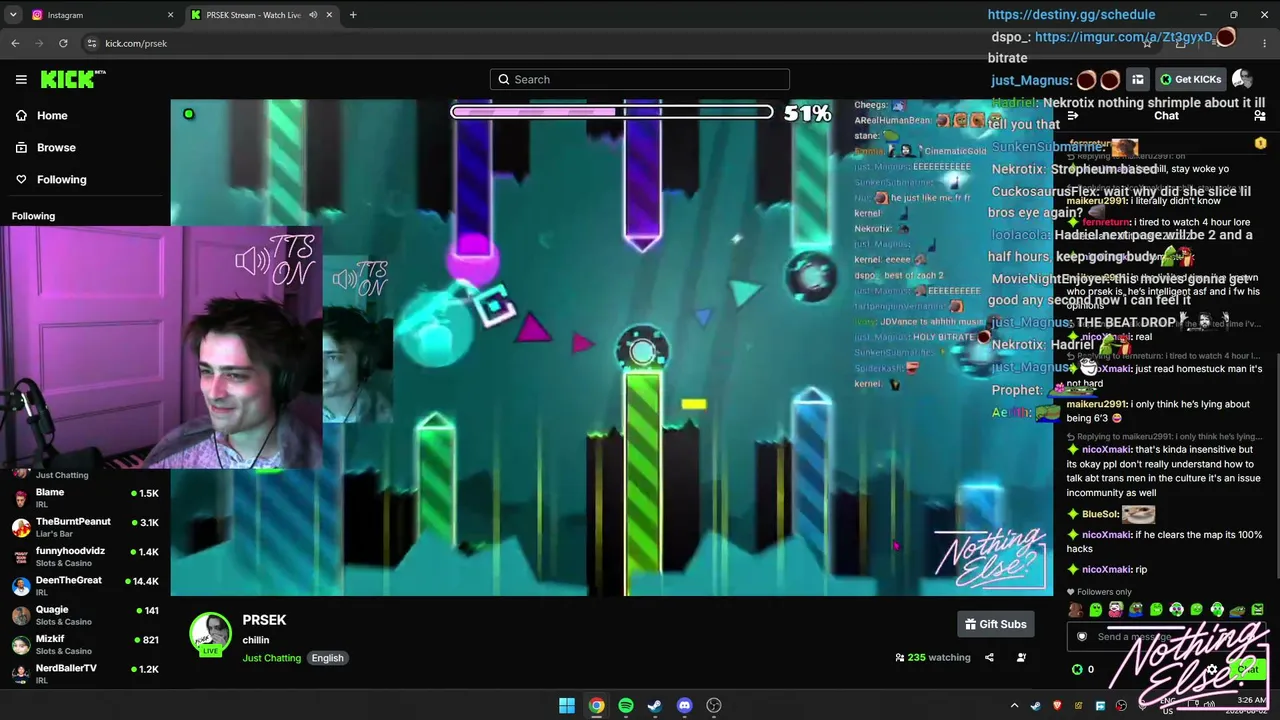Click the gold hexagon badge in chat
Viewport: 1280px width, 720px height.
[1260, 143]
